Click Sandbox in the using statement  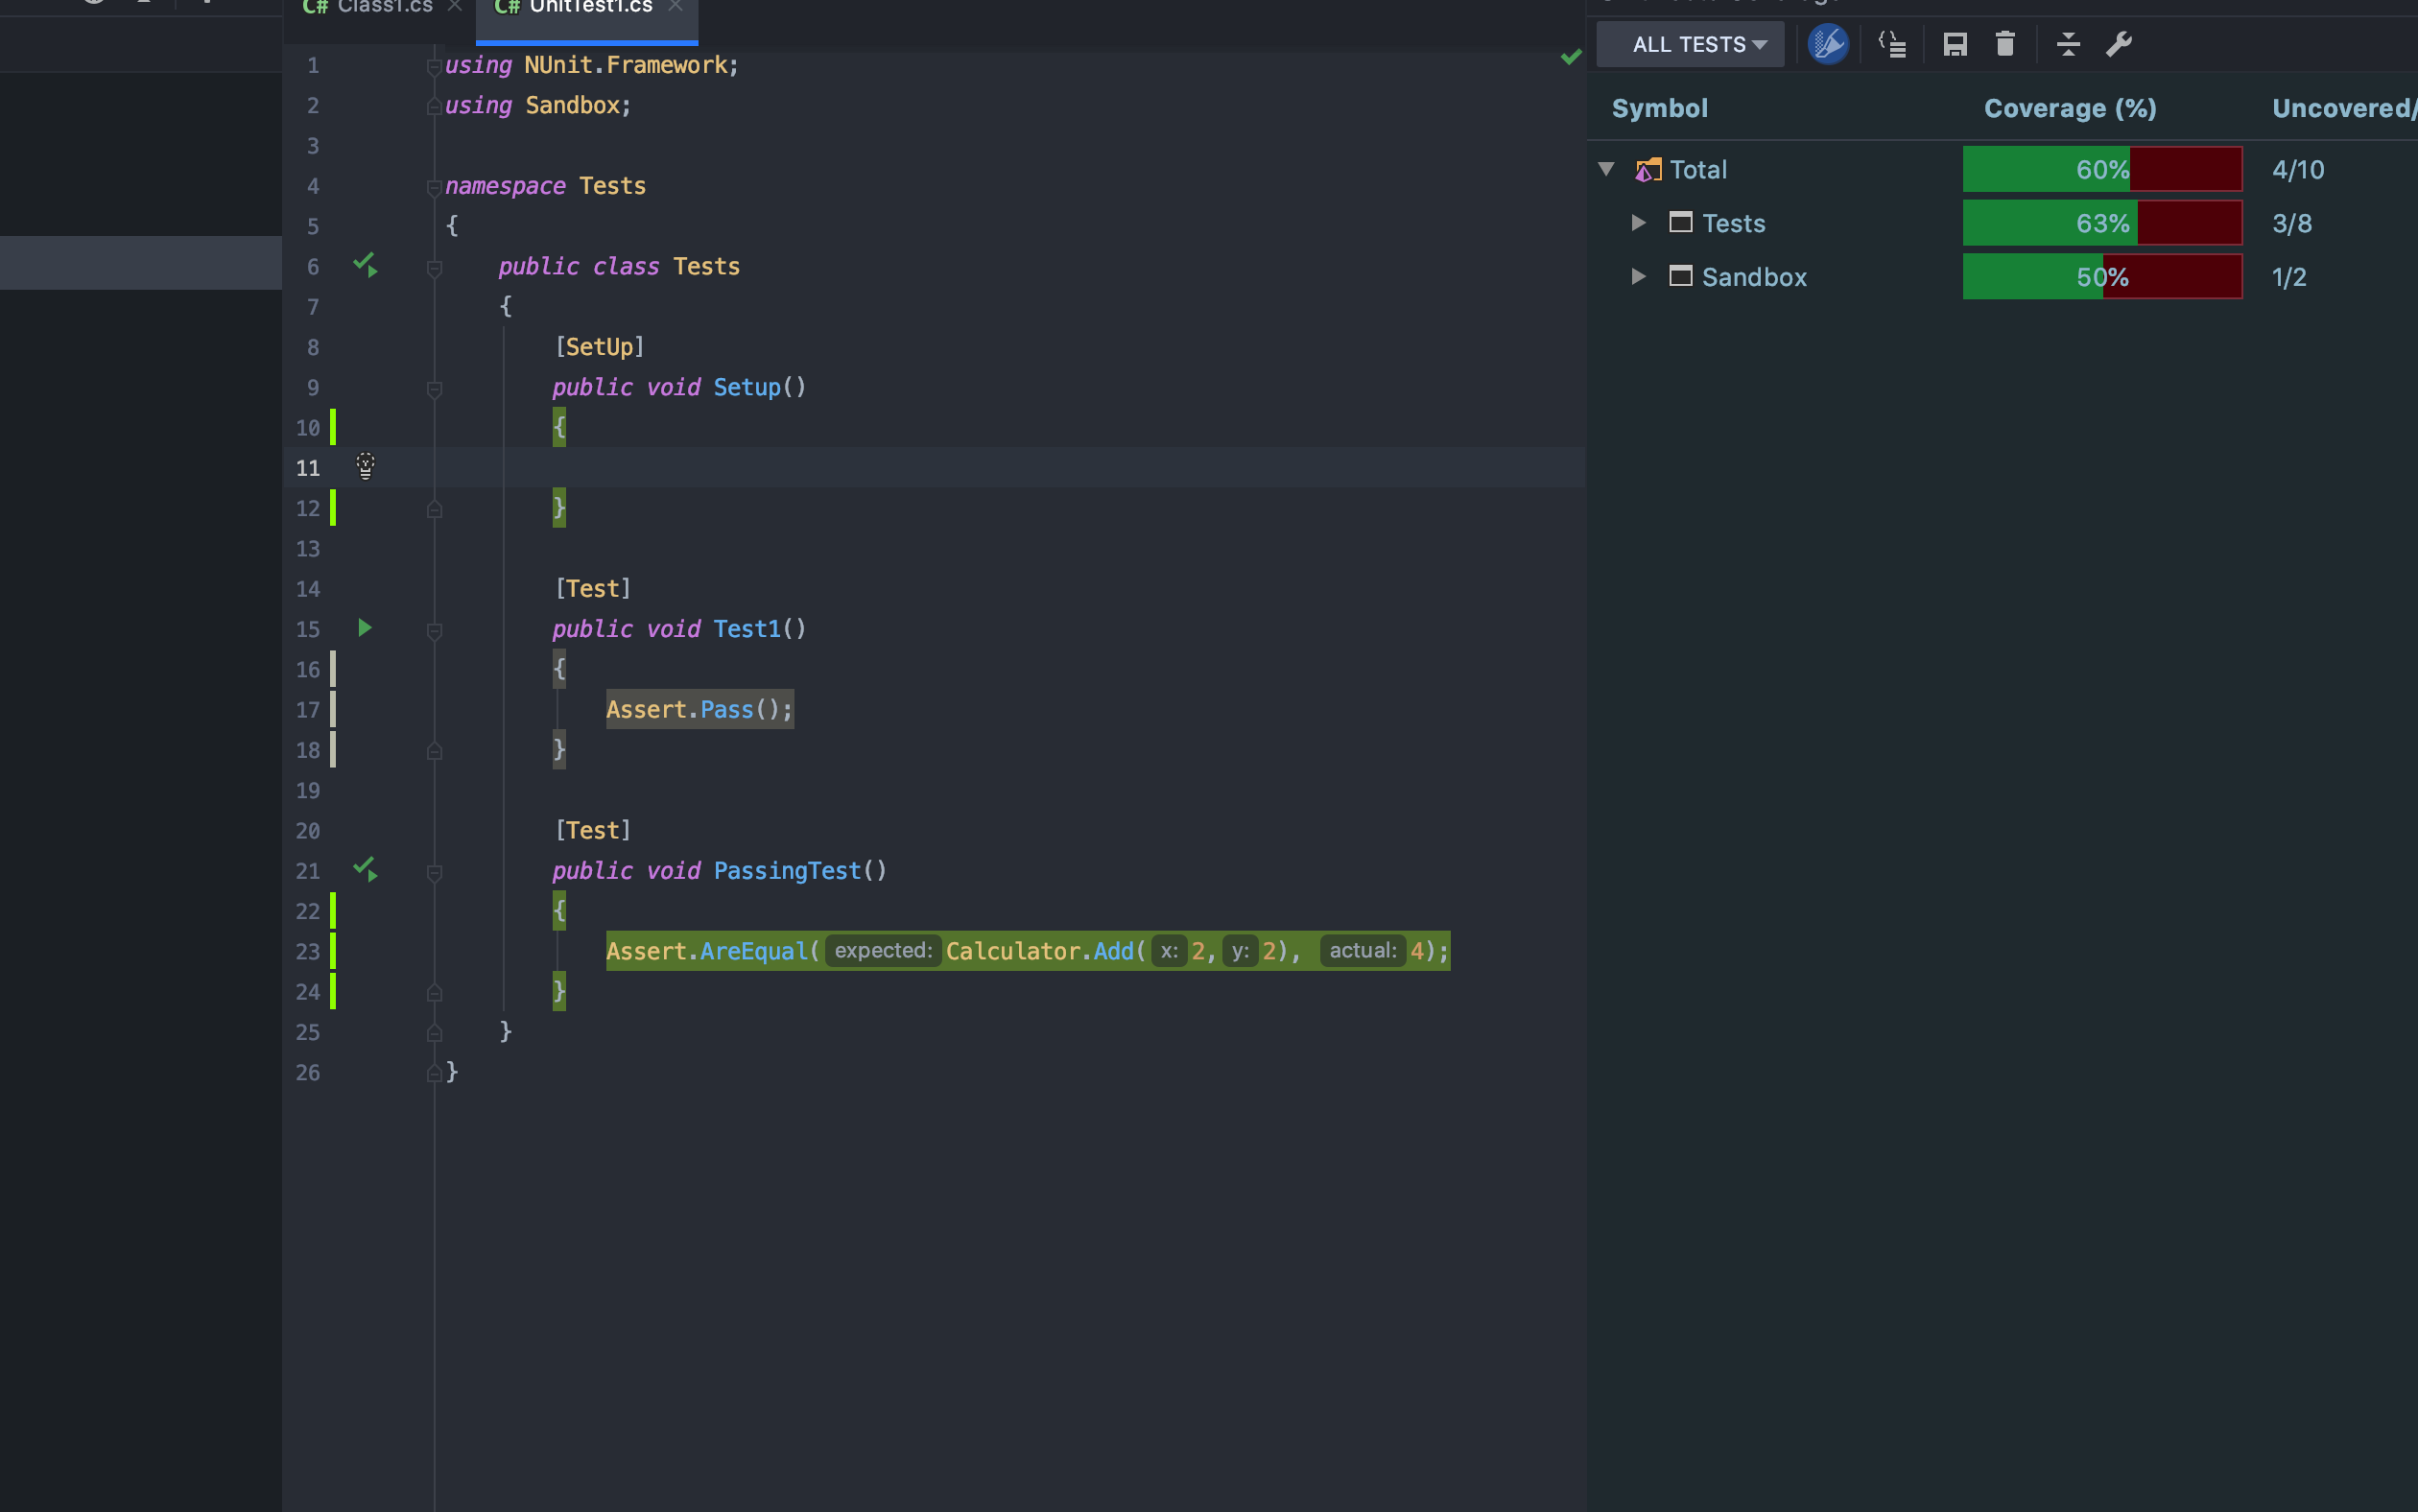pyautogui.click(x=572, y=105)
